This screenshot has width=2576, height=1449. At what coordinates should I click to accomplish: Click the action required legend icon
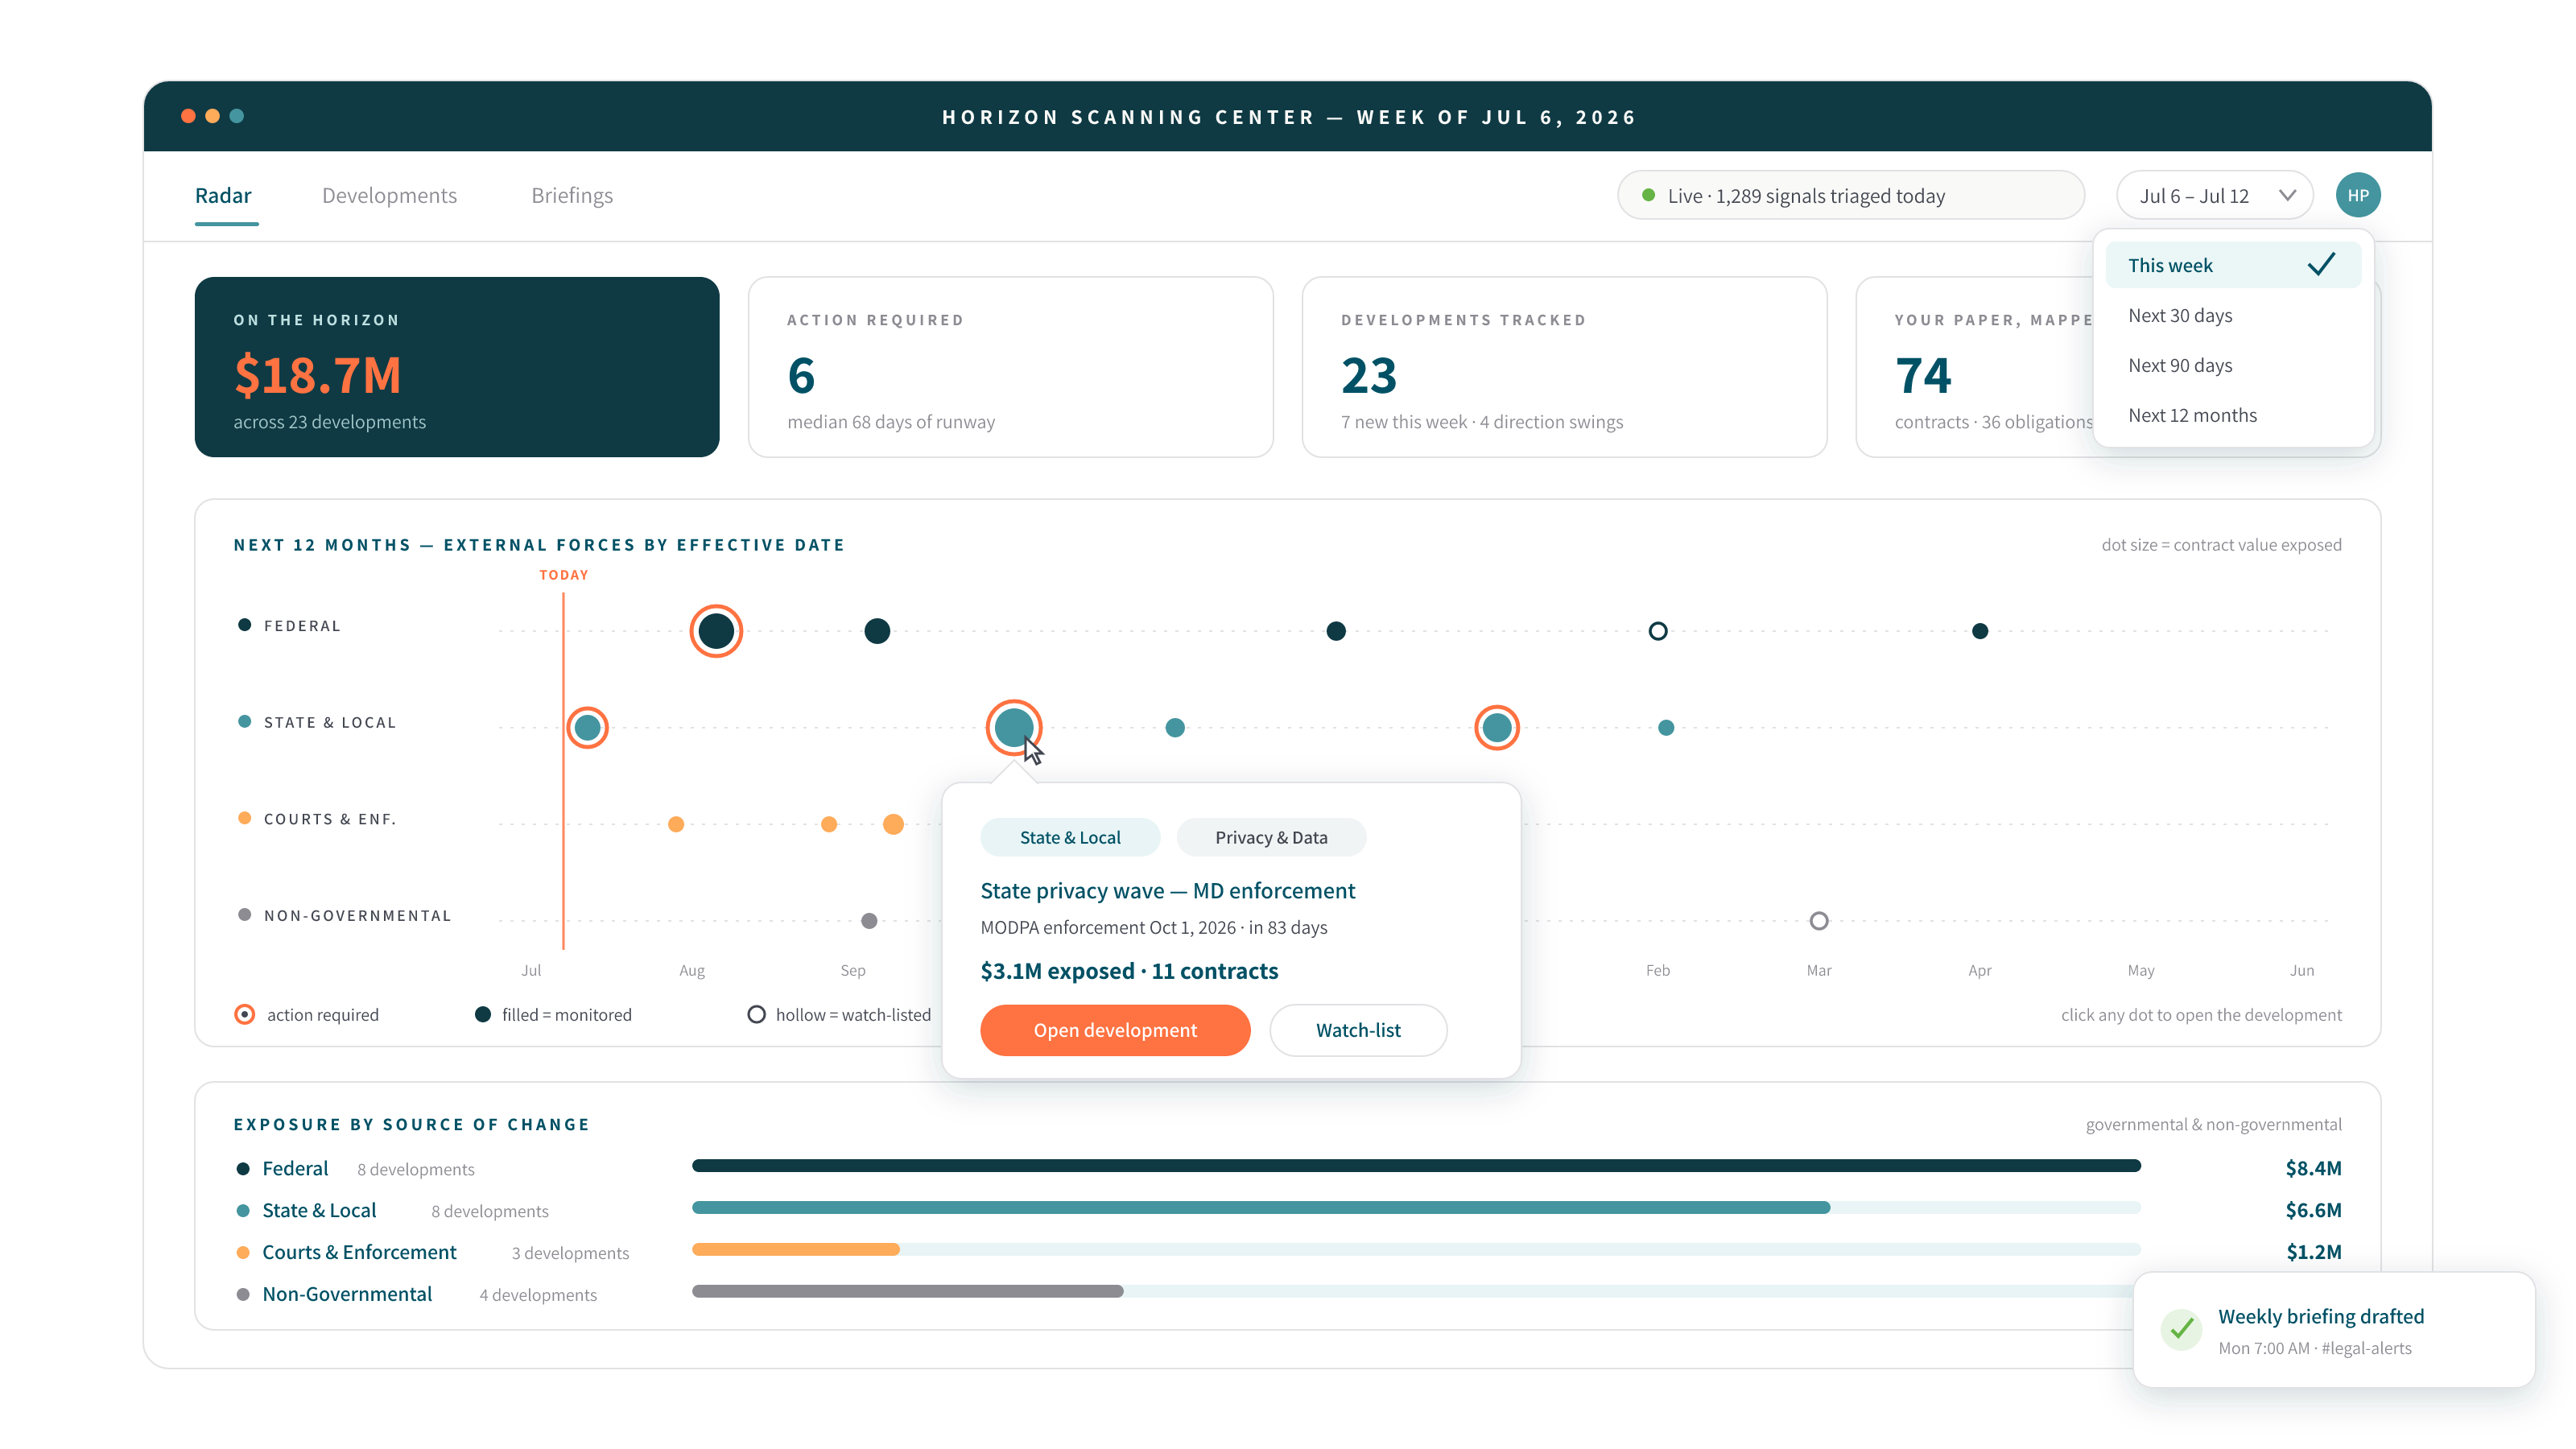pyautogui.click(x=244, y=1014)
